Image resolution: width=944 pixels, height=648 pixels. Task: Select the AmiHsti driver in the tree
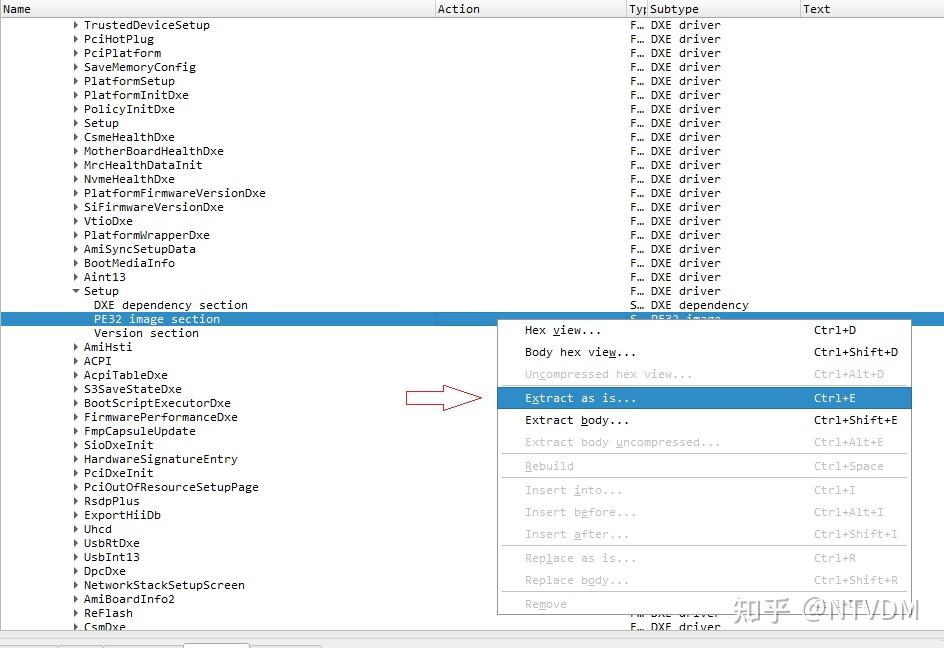pos(110,347)
